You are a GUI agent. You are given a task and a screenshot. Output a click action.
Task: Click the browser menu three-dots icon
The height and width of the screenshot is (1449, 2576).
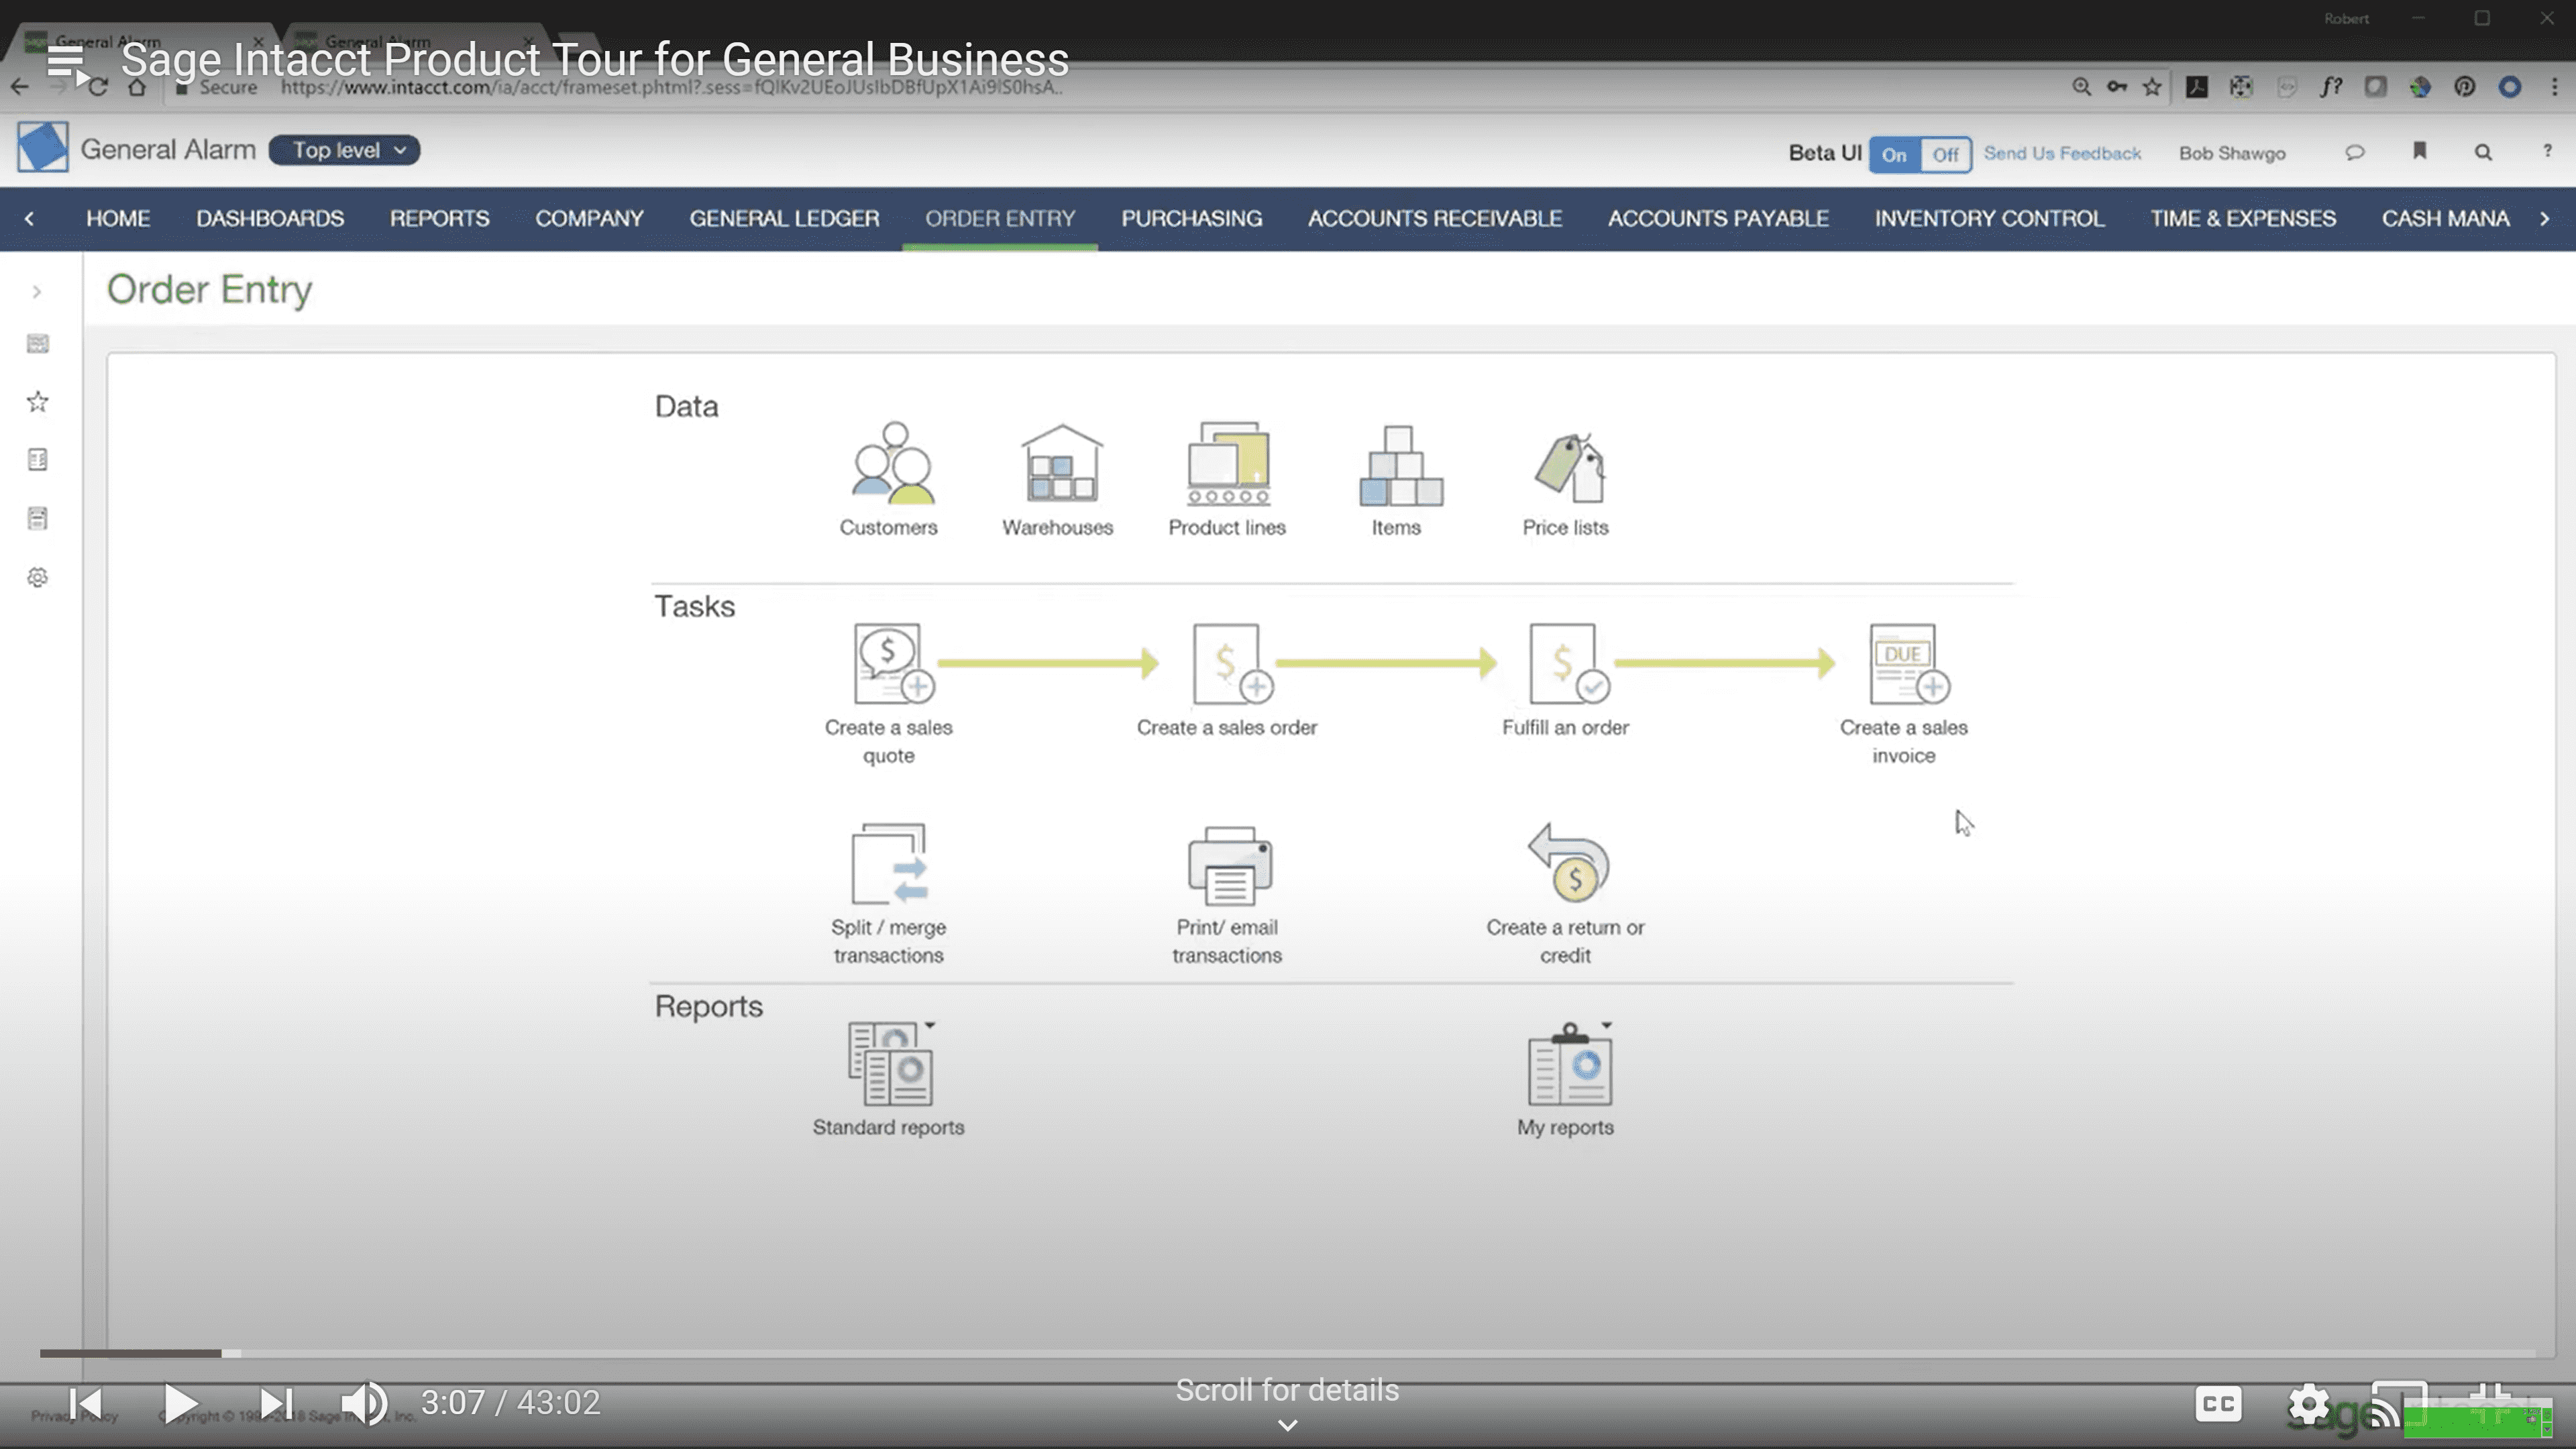pyautogui.click(x=2555, y=87)
